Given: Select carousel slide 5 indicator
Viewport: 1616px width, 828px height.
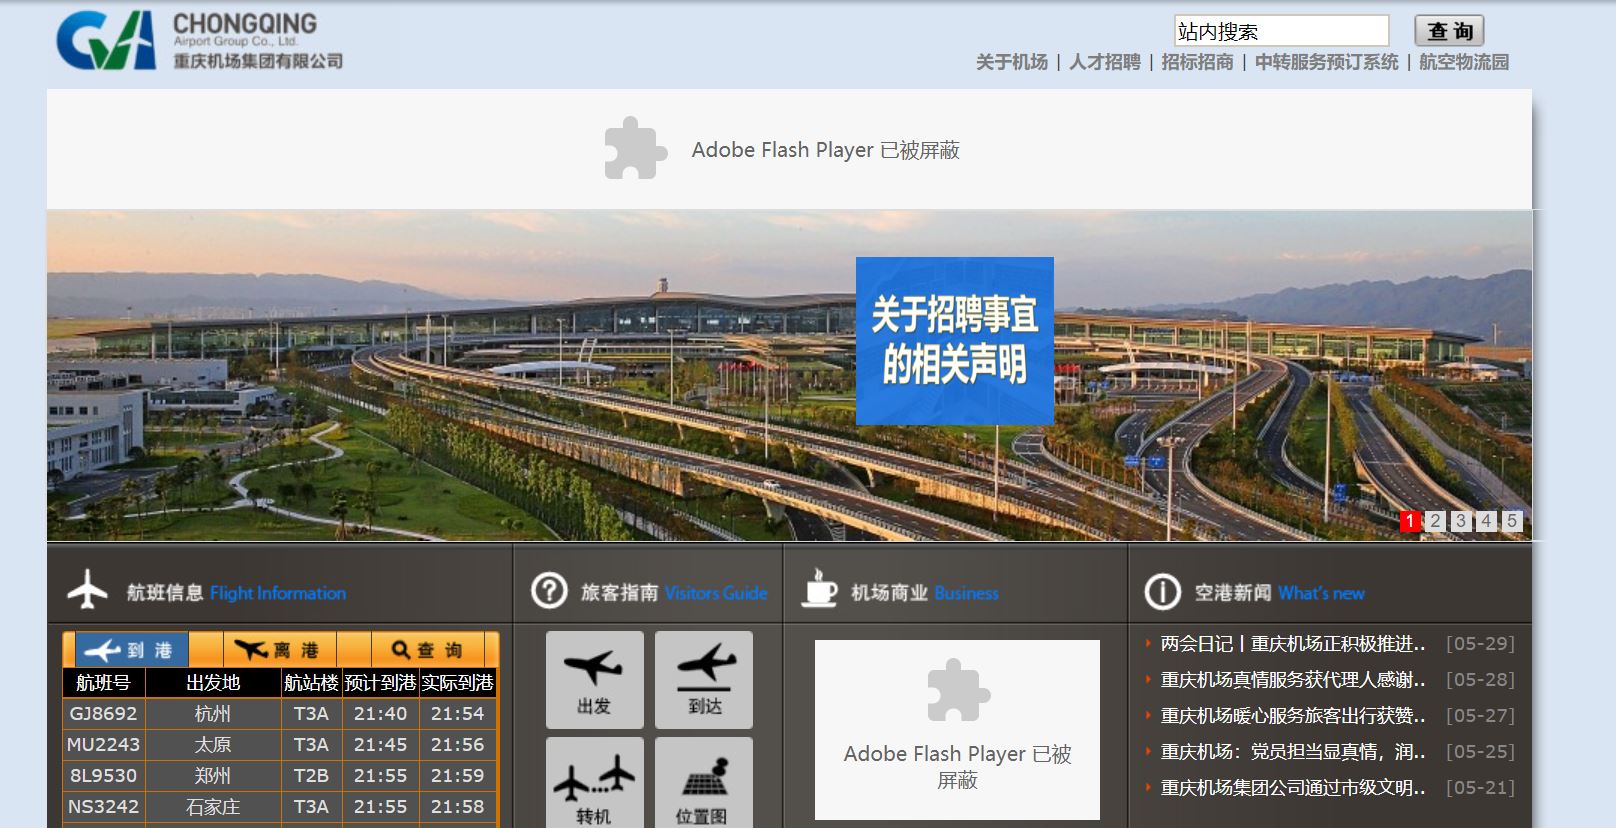Looking at the screenshot, I should click(1512, 521).
